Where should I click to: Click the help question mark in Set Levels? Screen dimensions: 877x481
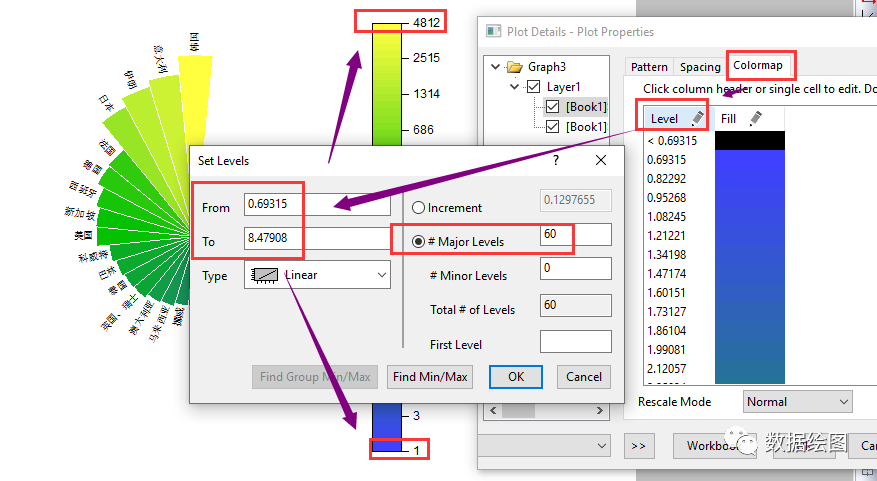coord(555,161)
